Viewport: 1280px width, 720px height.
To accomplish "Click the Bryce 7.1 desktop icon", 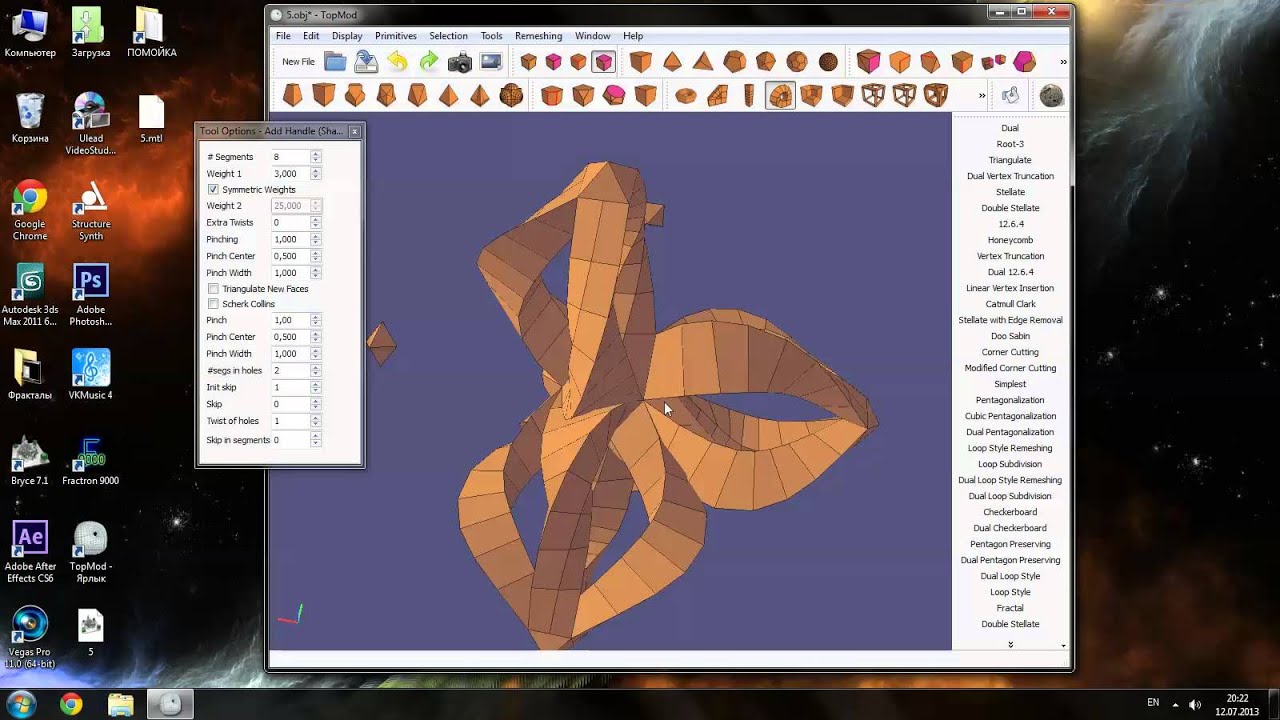I will (30, 461).
